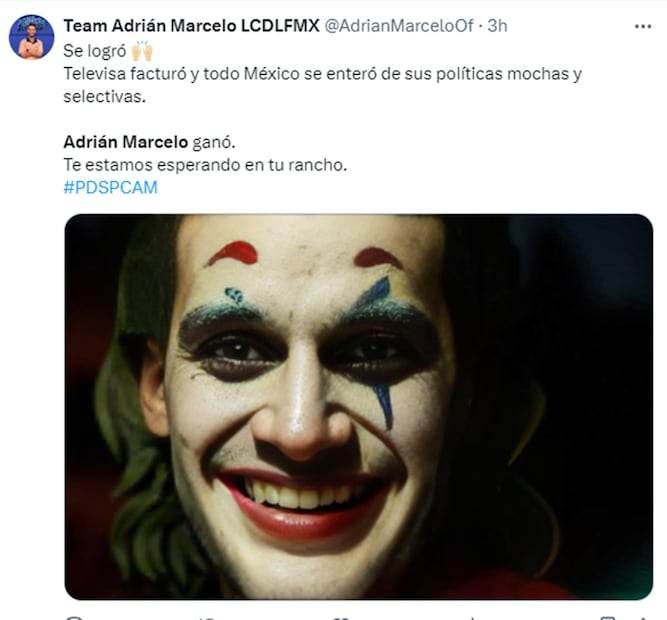This screenshot has width=667, height=620.
Task: Click the repost icon below the image
Action: (207, 617)
